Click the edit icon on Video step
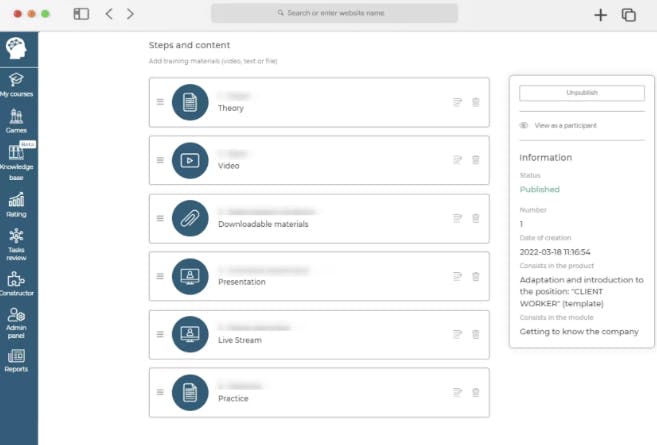The image size is (657, 445). click(x=458, y=160)
